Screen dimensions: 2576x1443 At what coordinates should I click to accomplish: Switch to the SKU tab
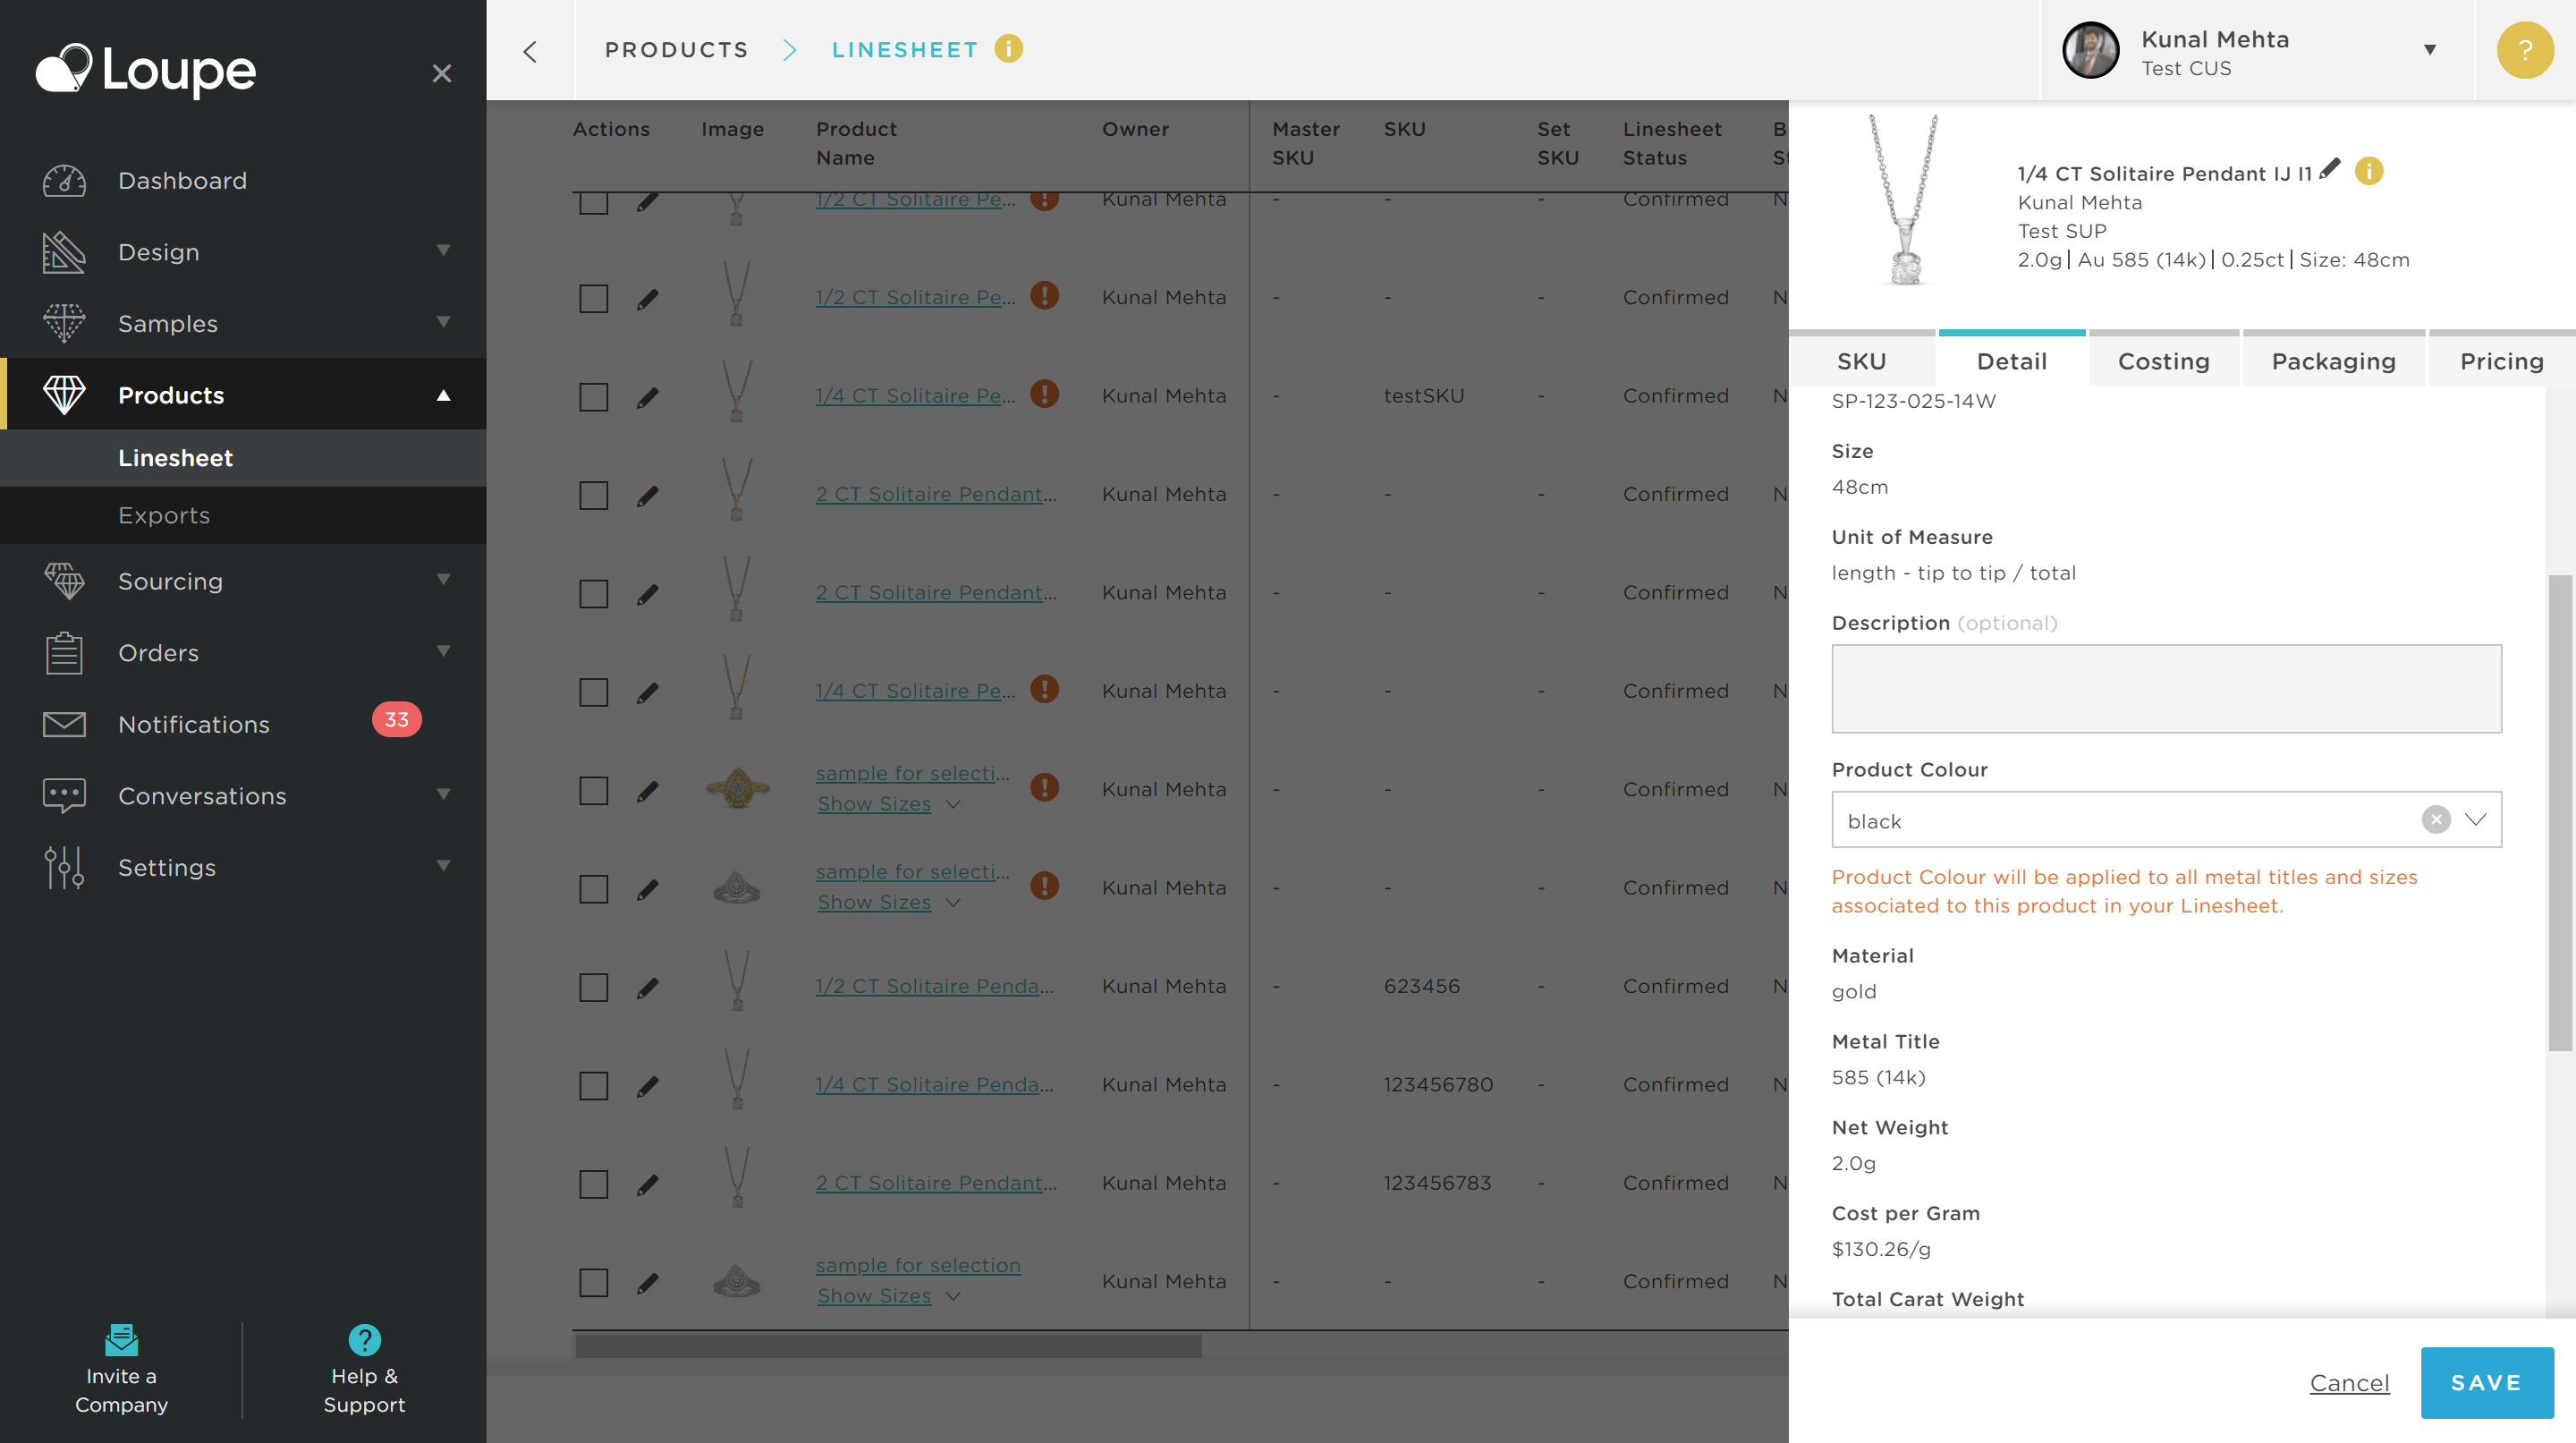[1861, 360]
